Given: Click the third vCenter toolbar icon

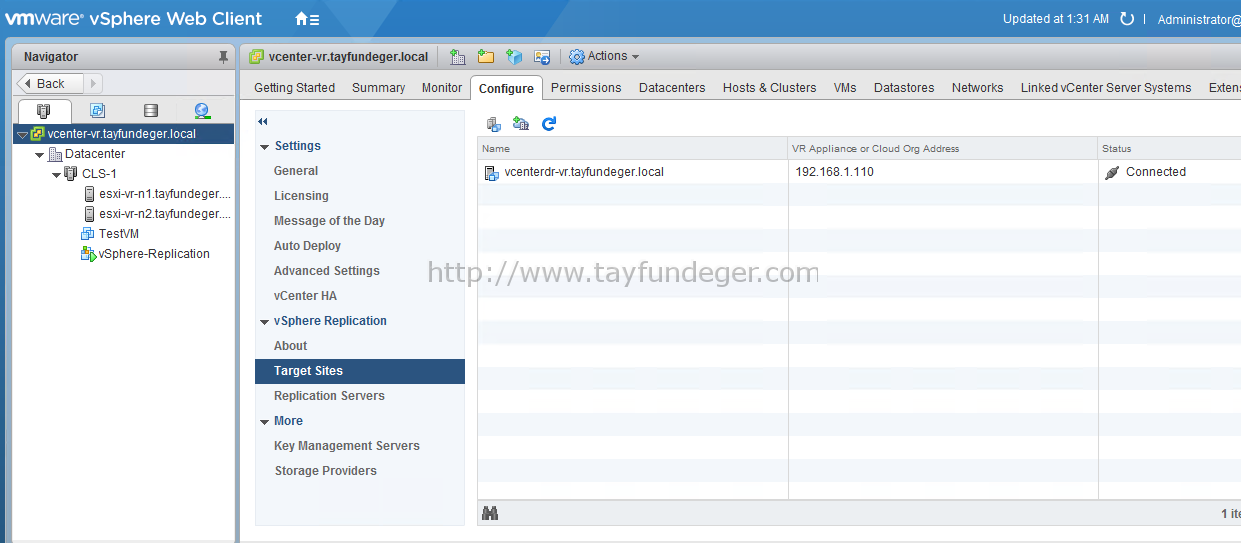Looking at the screenshot, I should pos(514,57).
